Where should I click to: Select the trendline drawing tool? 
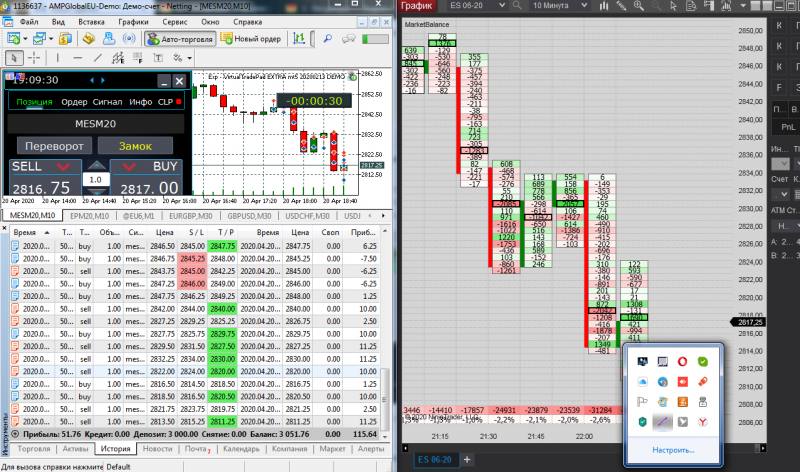click(97, 58)
